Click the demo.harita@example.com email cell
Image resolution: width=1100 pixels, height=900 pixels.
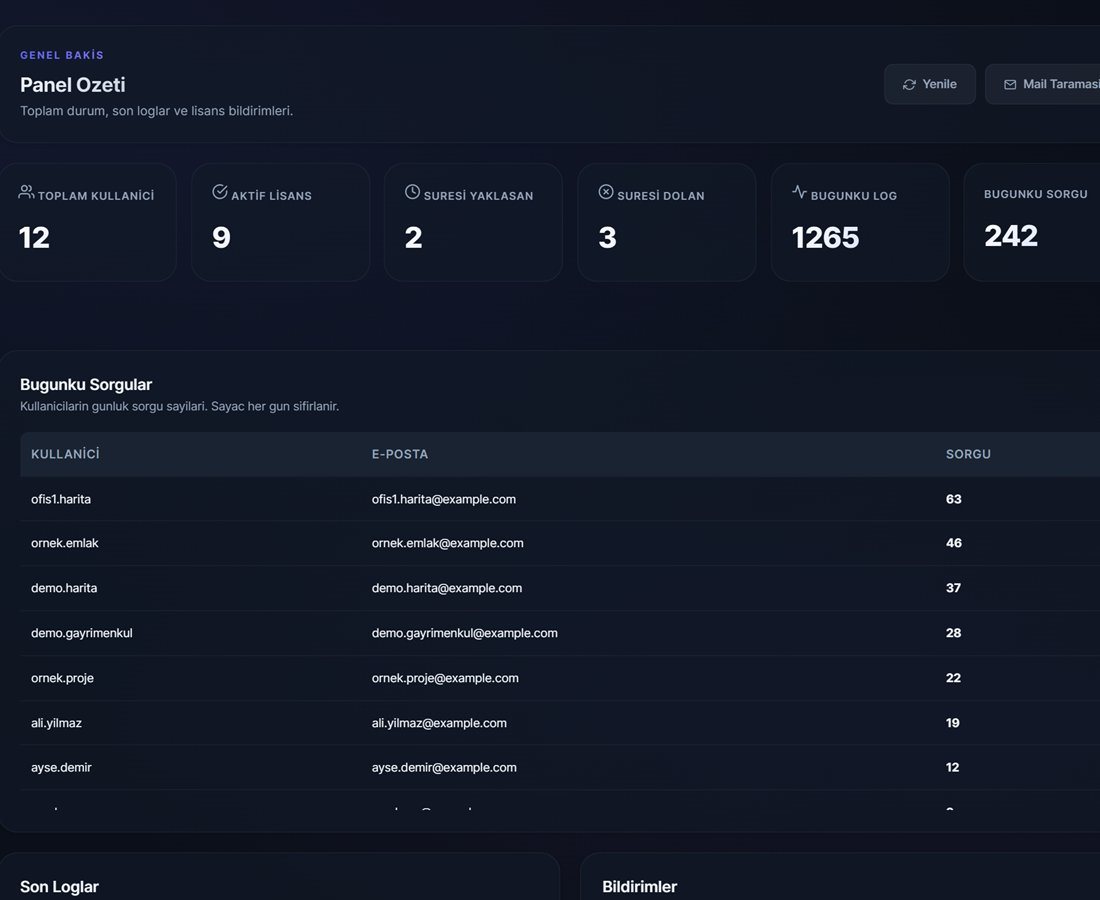[447, 588]
